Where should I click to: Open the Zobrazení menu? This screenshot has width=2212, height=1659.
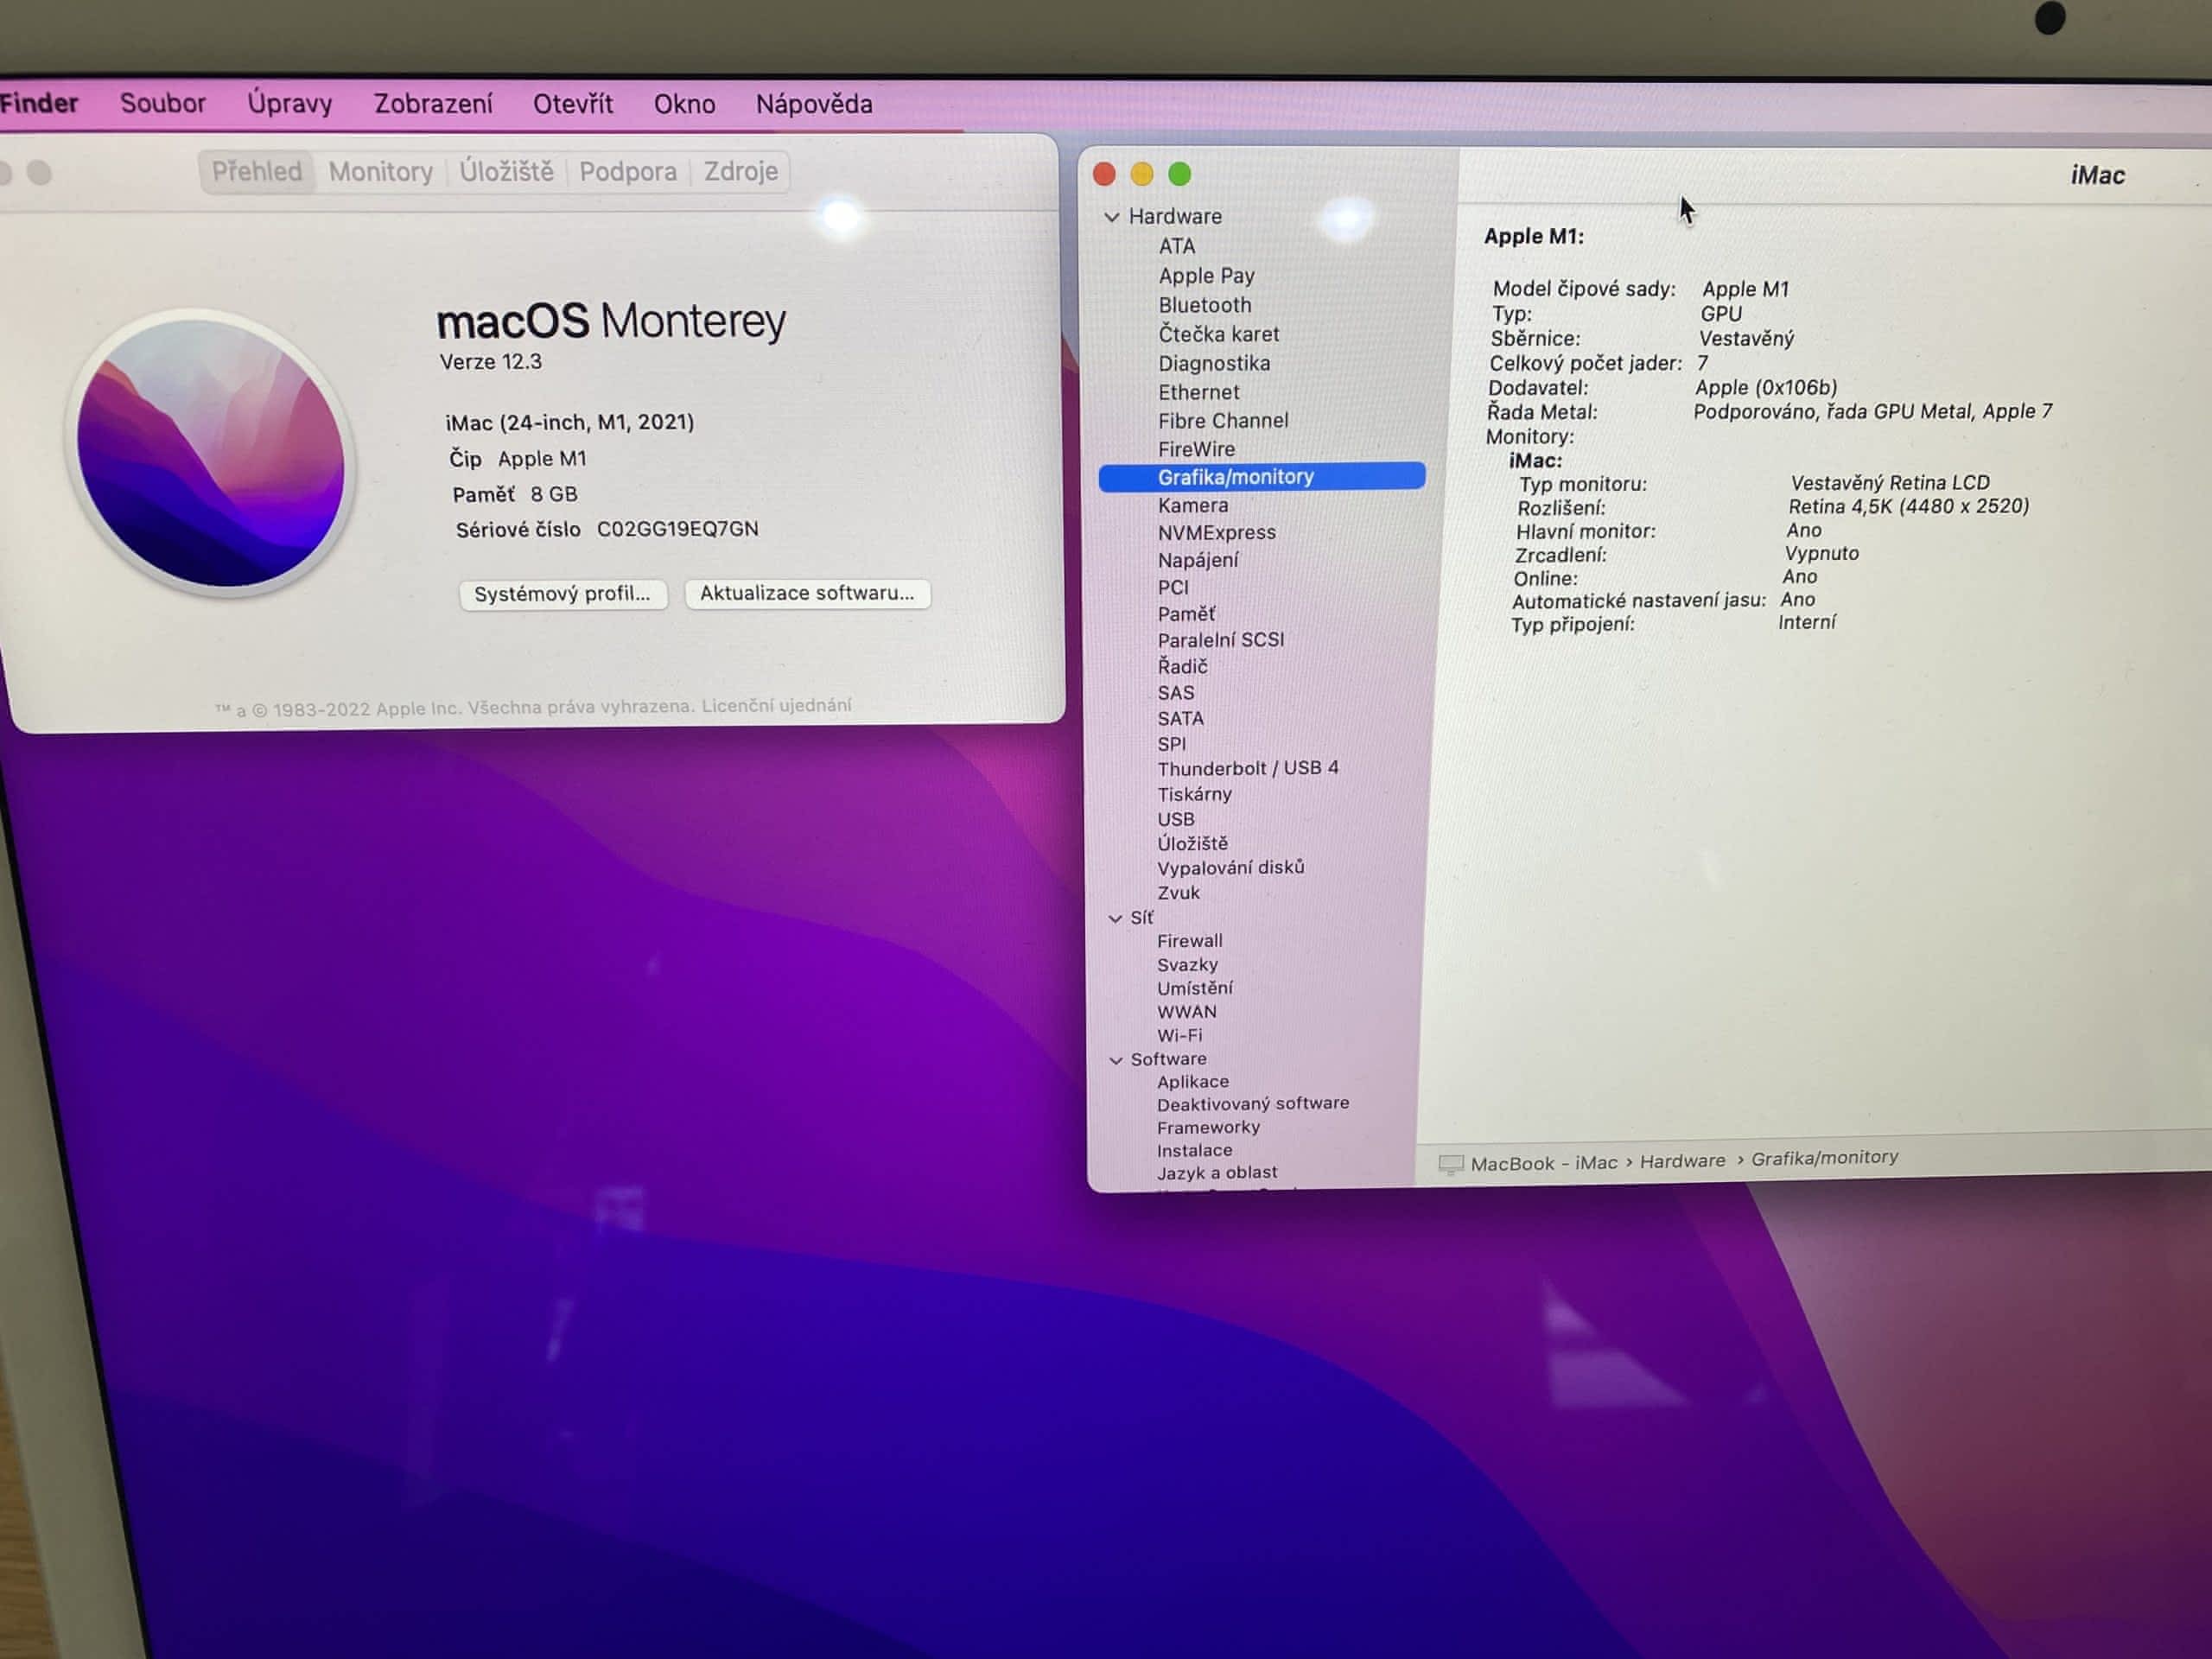433,104
